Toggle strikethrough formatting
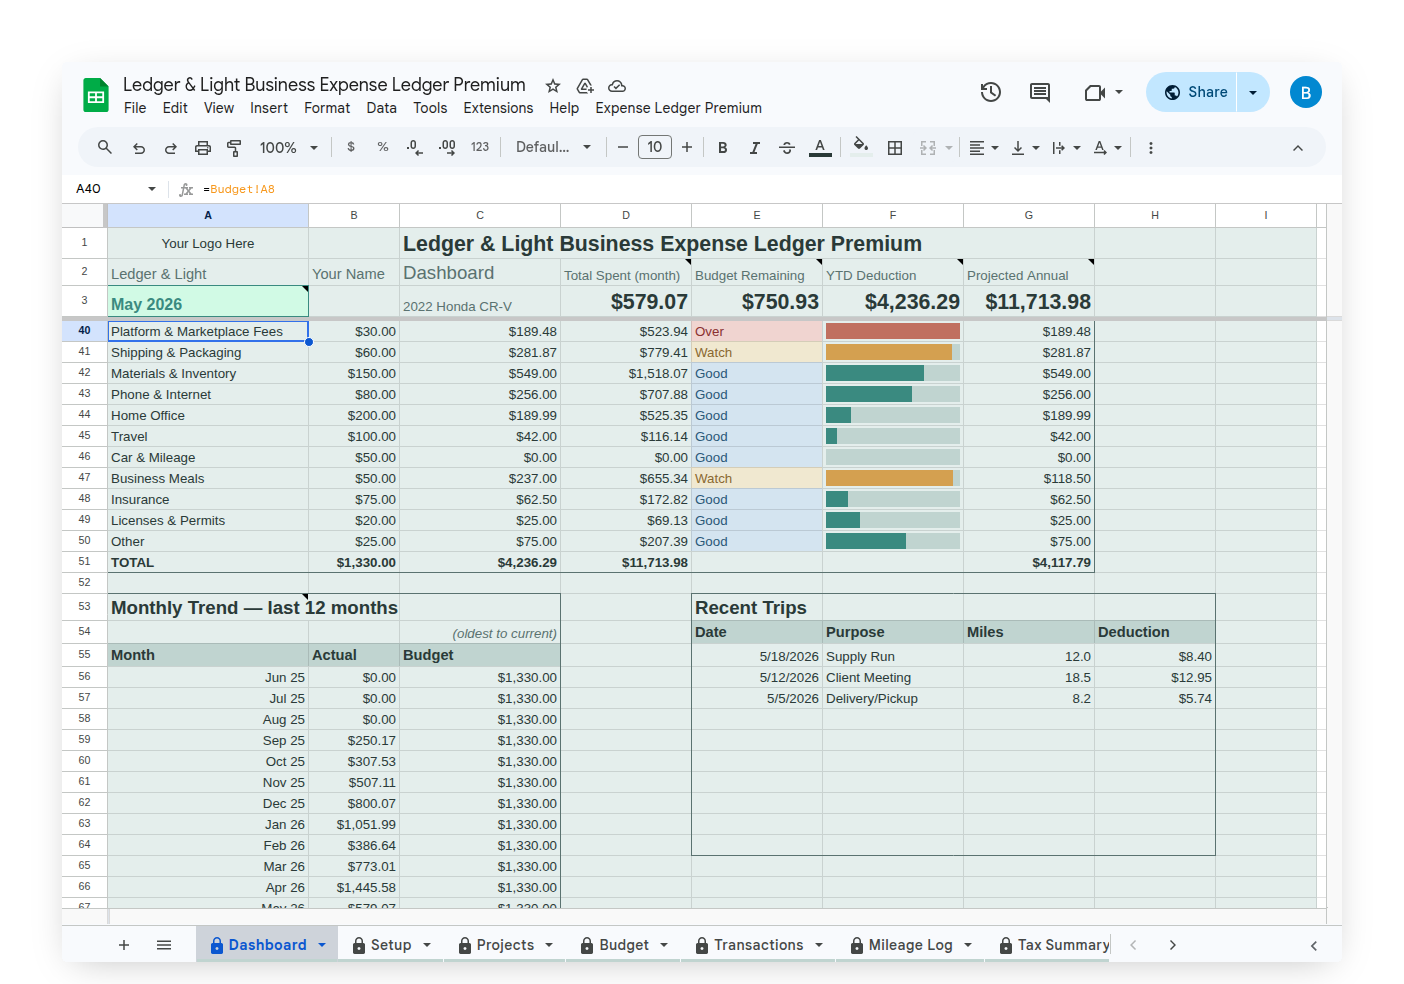1404x984 pixels. [787, 148]
